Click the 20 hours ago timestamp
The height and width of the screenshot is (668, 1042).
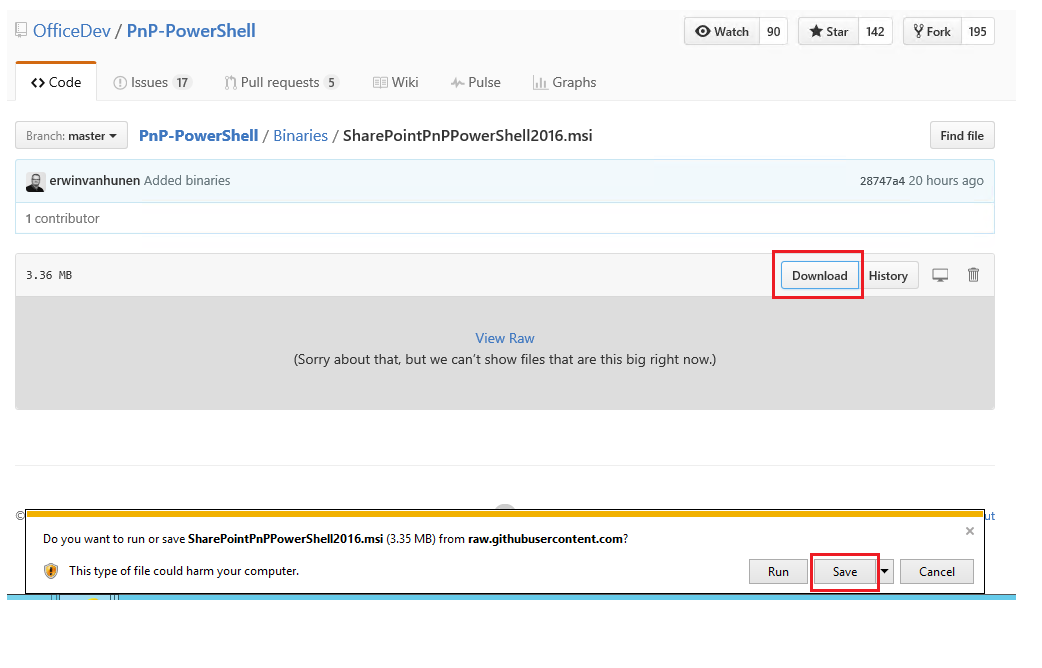pos(946,180)
